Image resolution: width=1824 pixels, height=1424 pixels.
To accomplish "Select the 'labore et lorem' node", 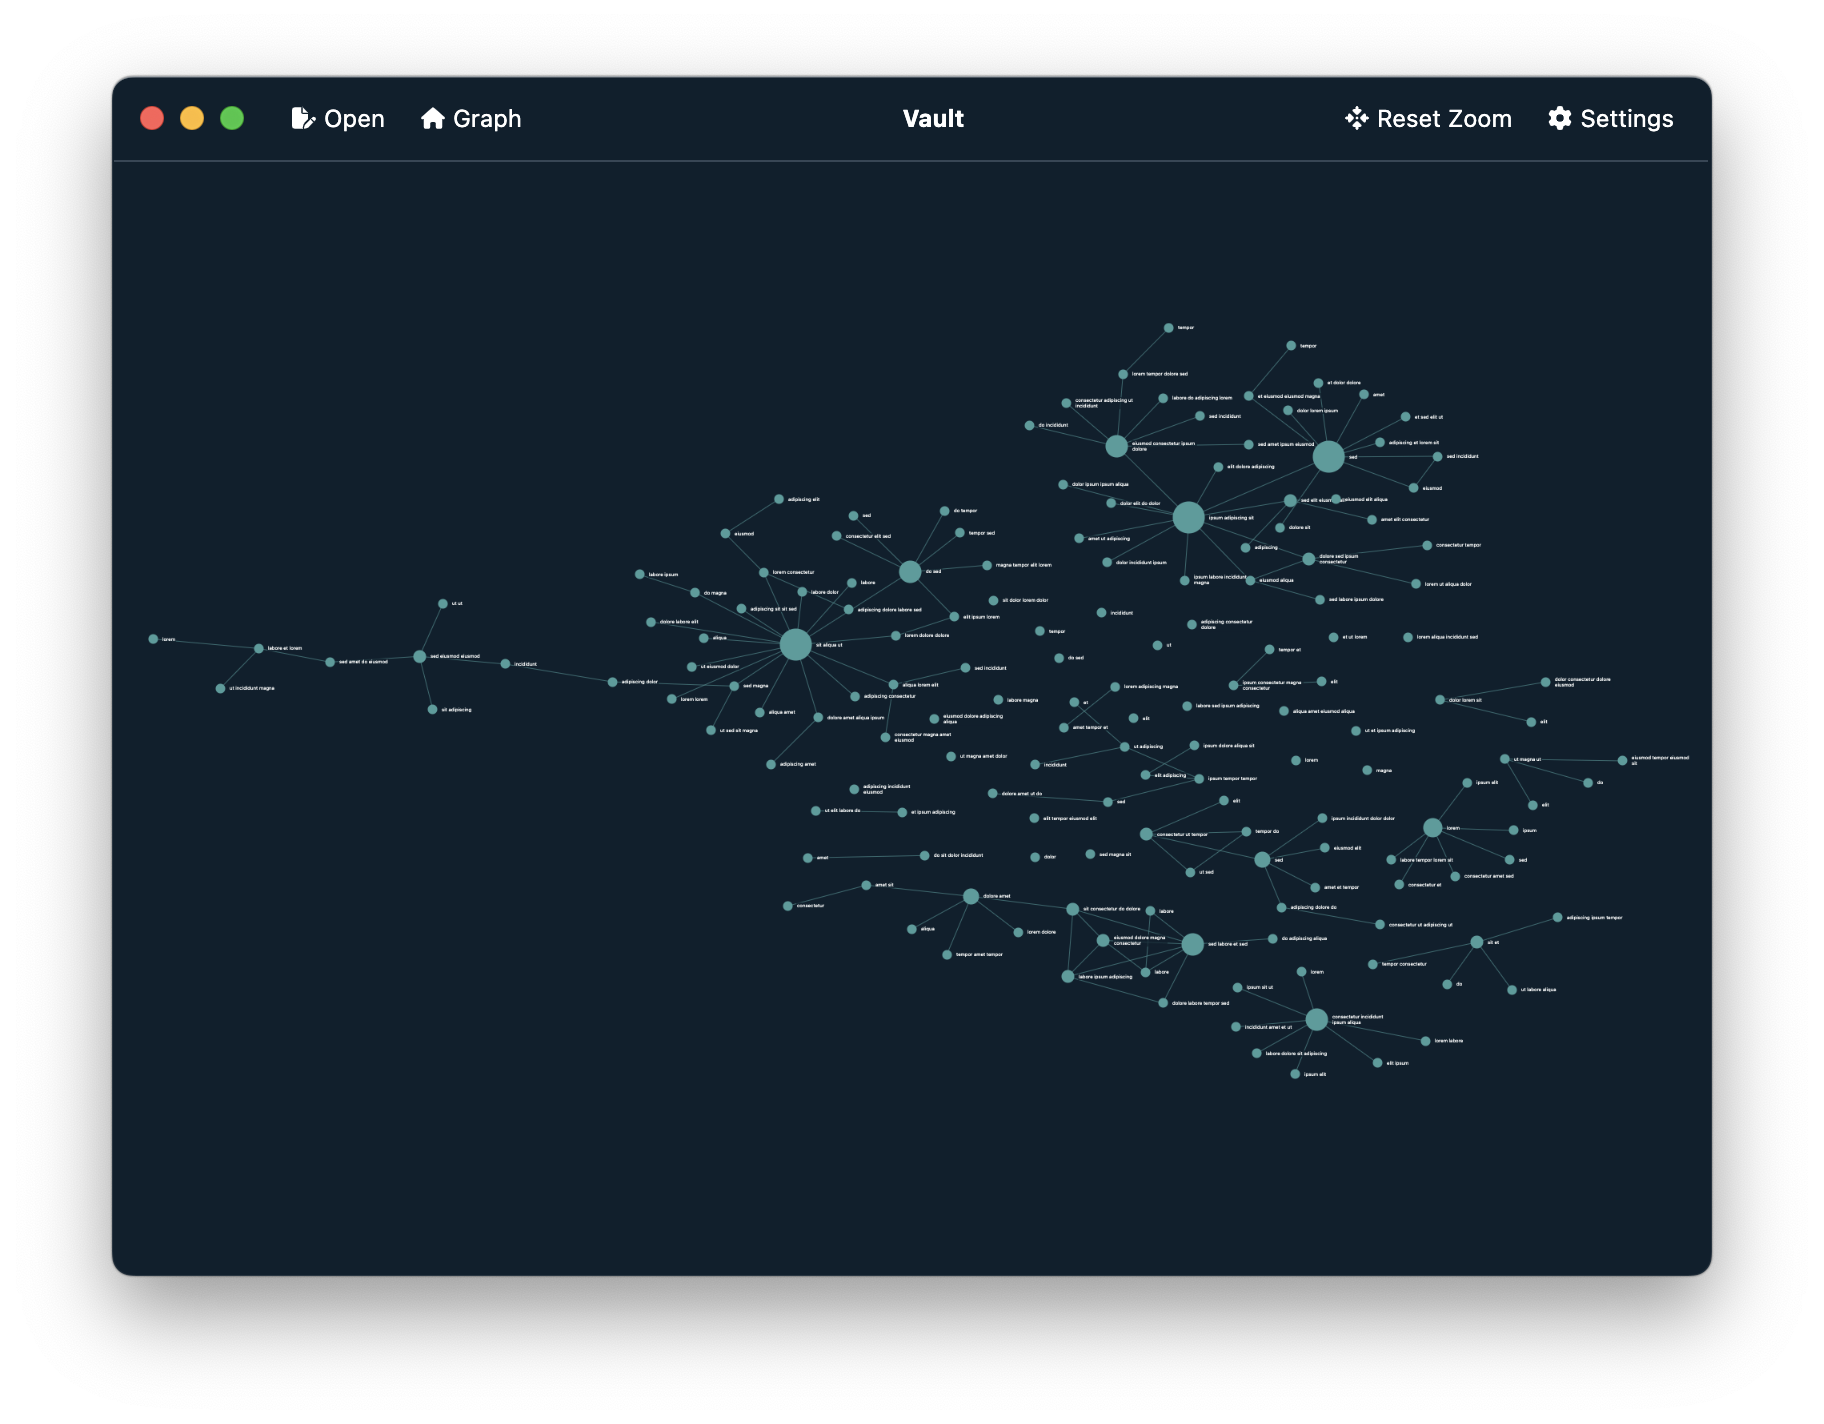I will [x=259, y=648].
